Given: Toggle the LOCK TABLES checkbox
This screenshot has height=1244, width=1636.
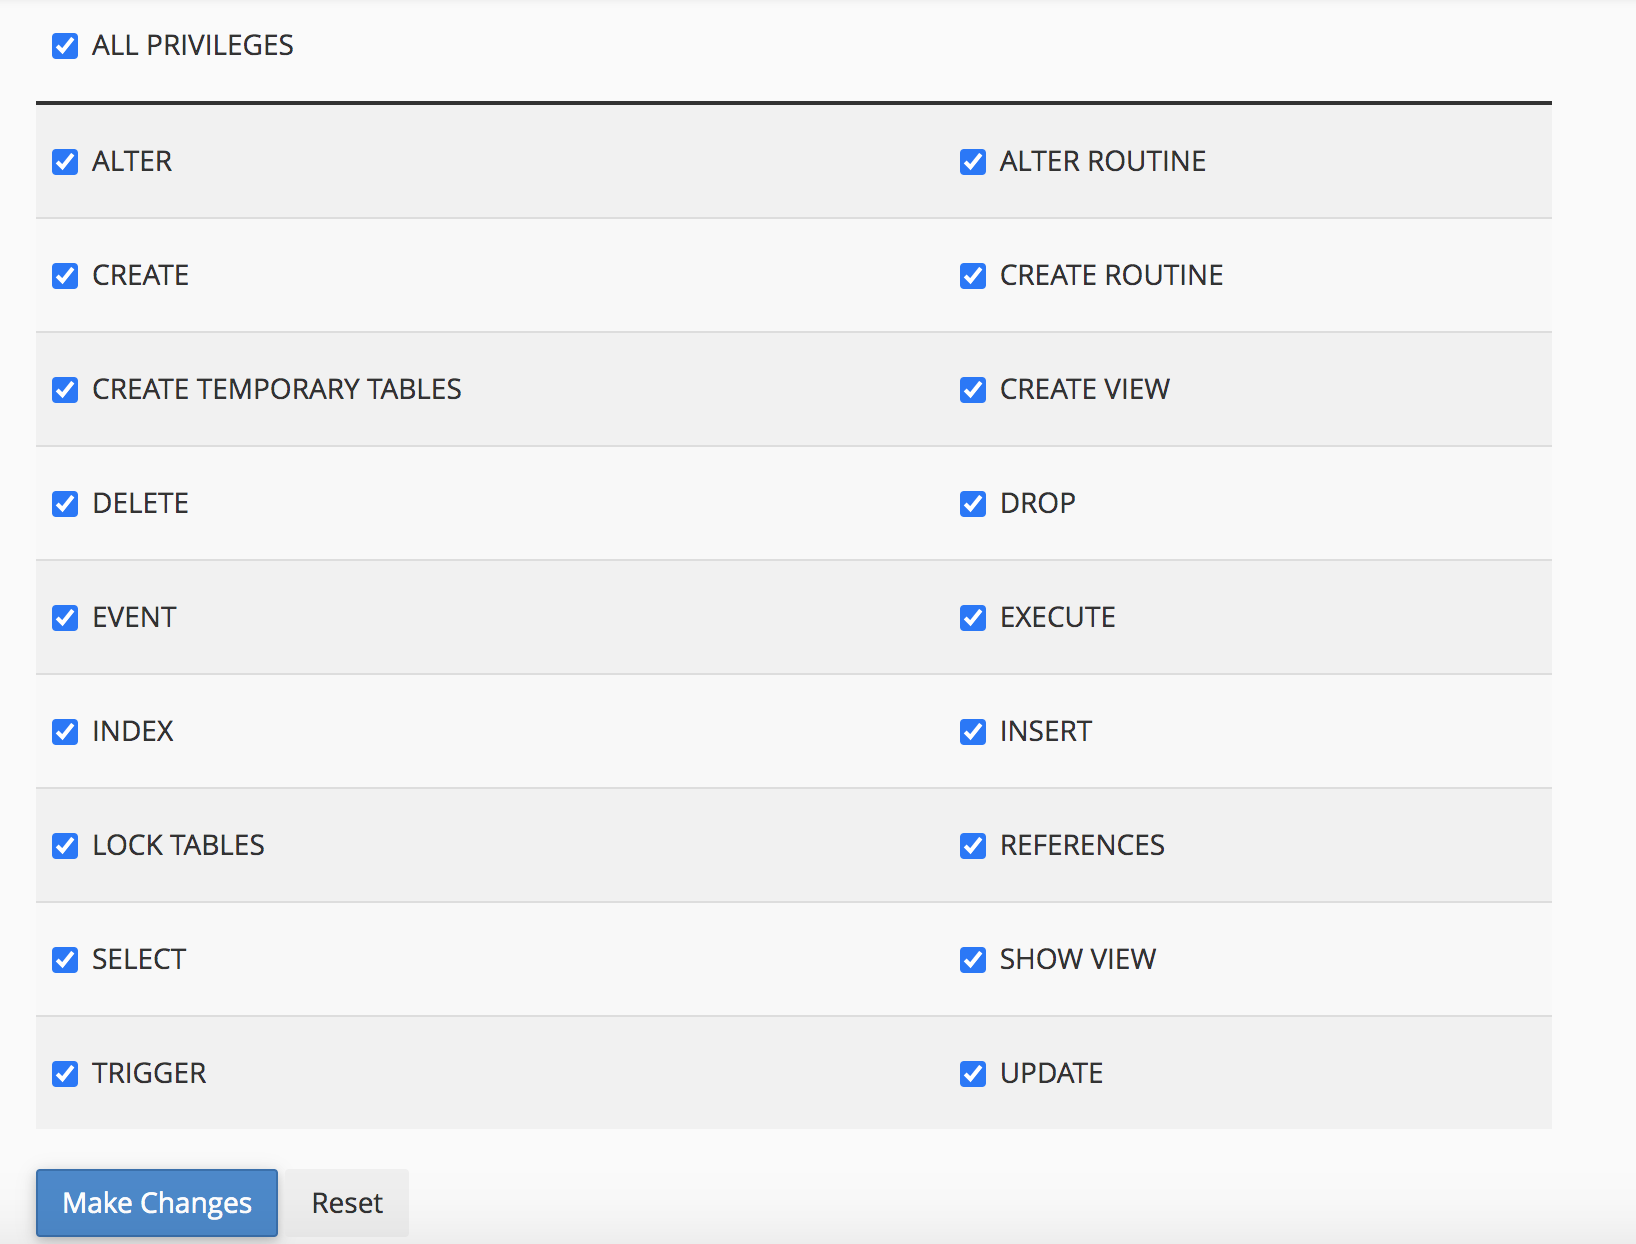Looking at the screenshot, I should tap(65, 846).
